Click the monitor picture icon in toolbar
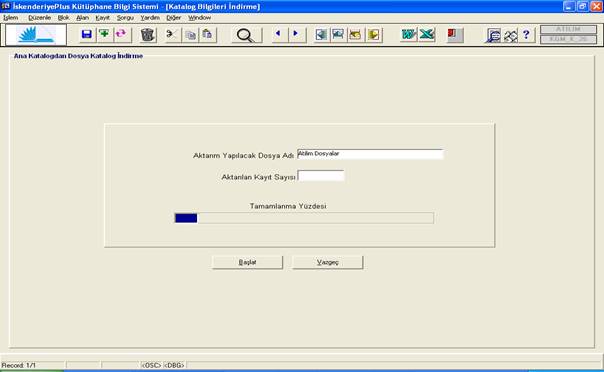The width and height of the screenshot is (604, 372). tap(338, 35)
